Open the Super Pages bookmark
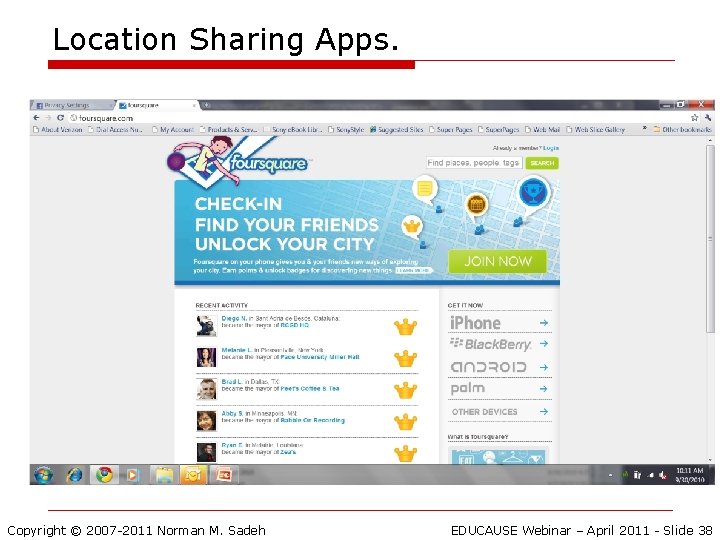Screen dimensions: 720x540 pyautogui.click(x=450, y=129)
